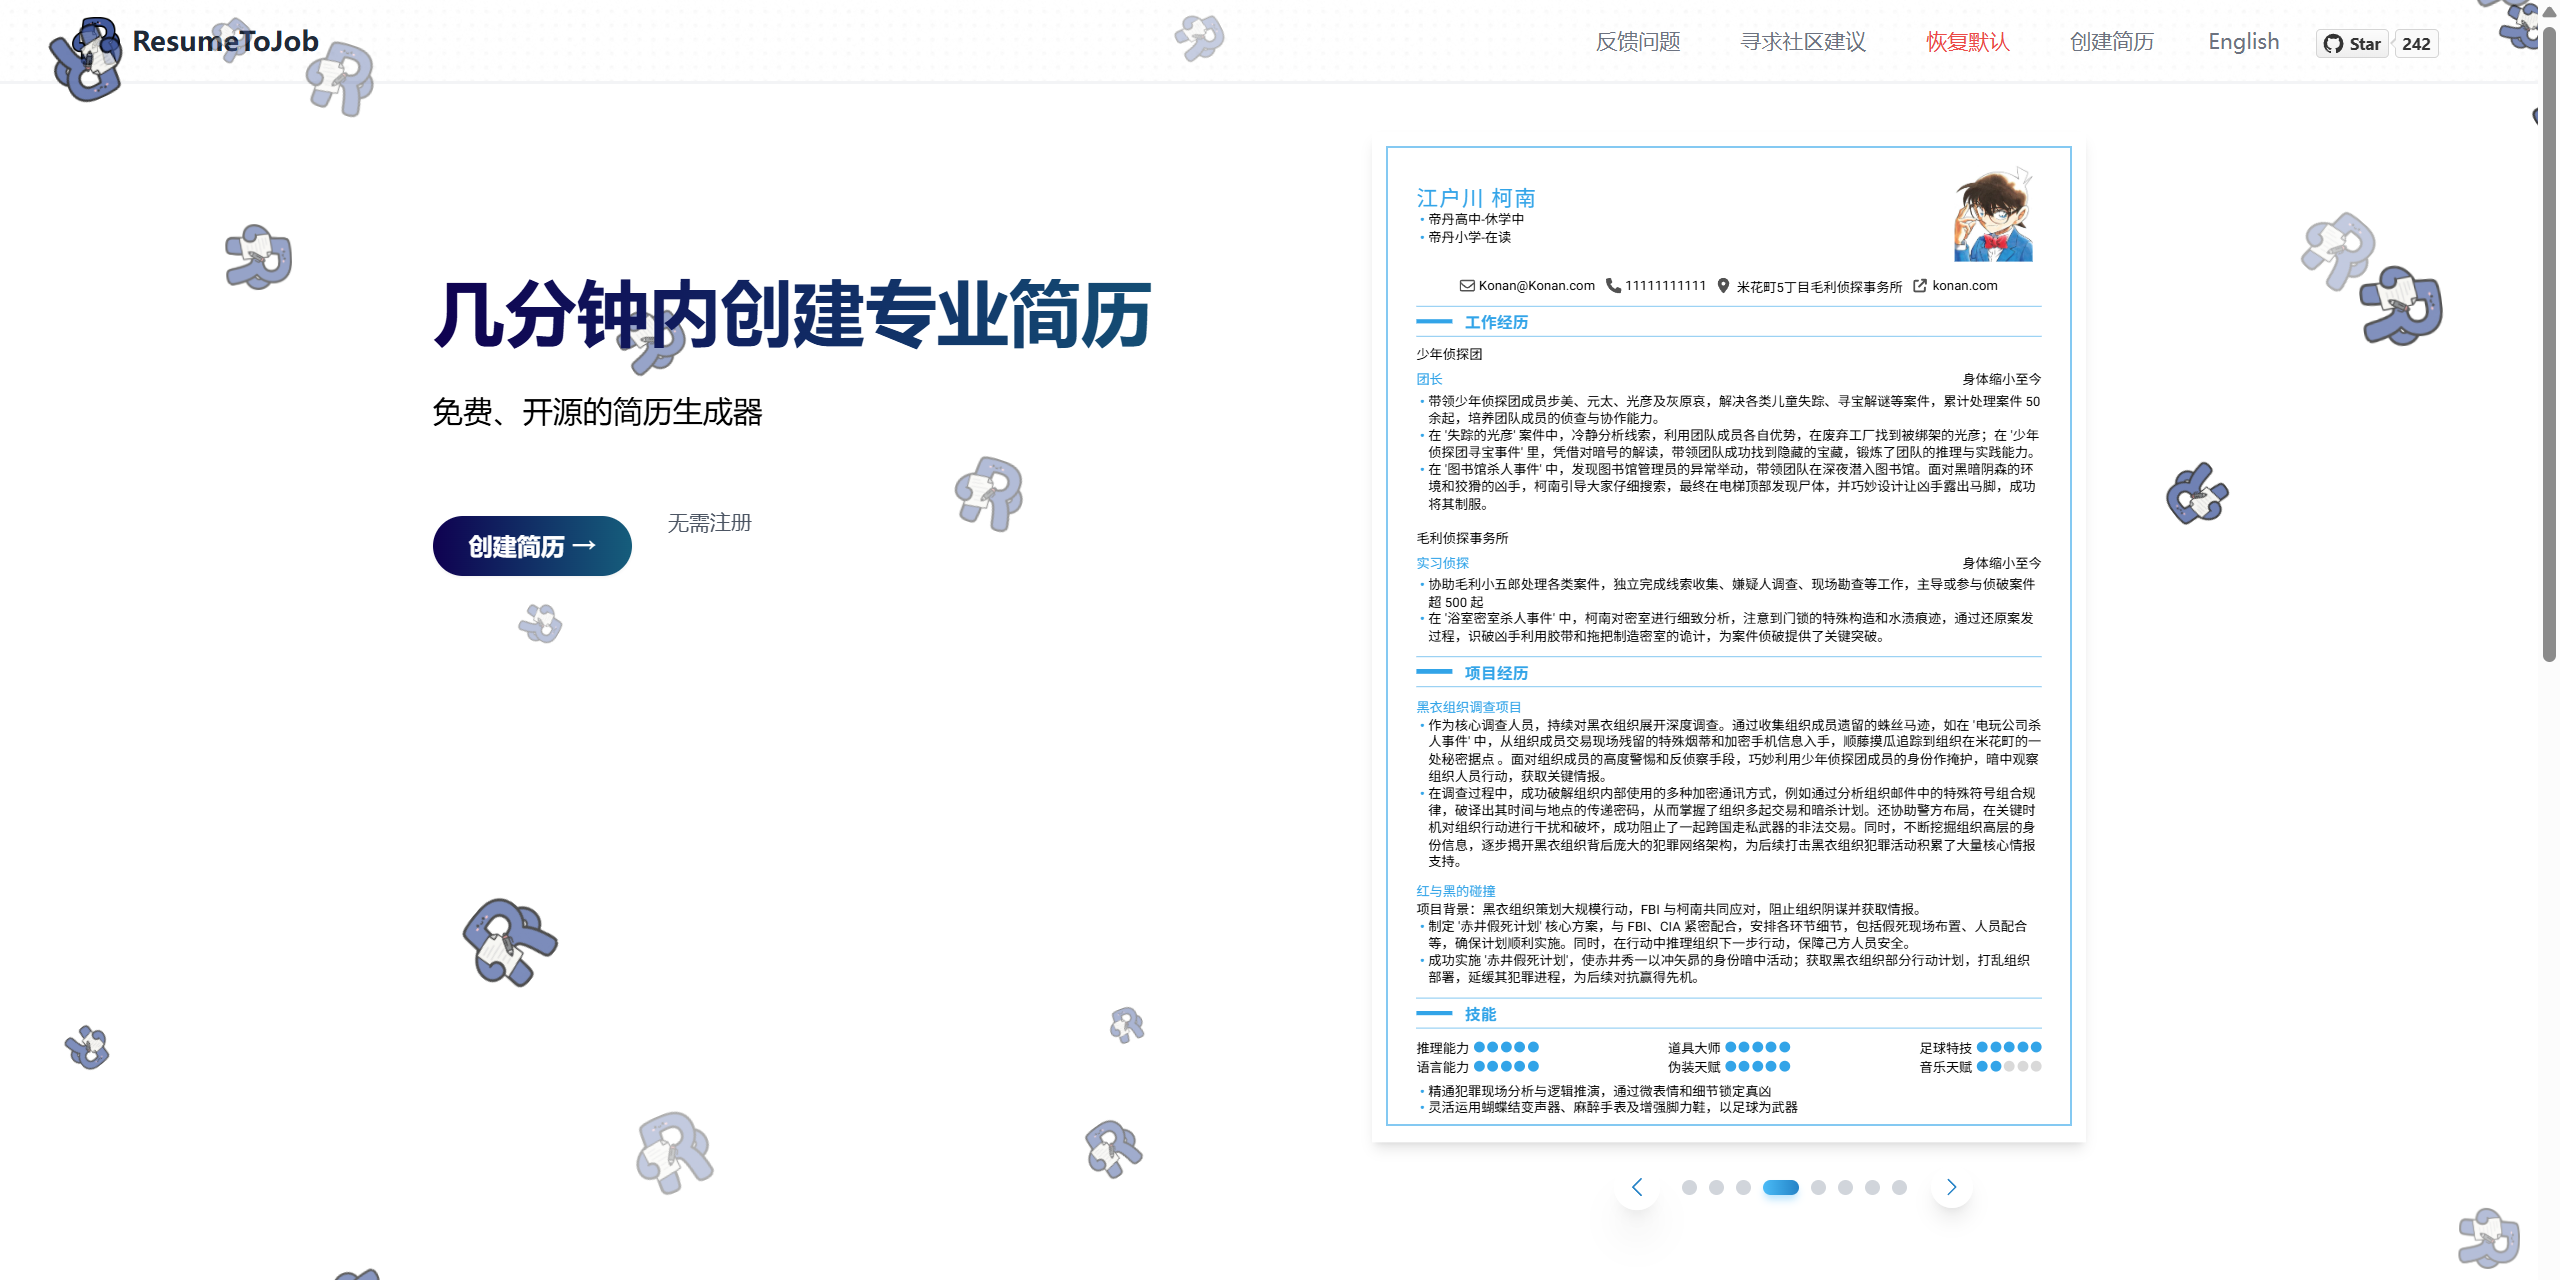Click the email envelope icon in resume
2560x1280 pixels.
[x=1467, y=286]
